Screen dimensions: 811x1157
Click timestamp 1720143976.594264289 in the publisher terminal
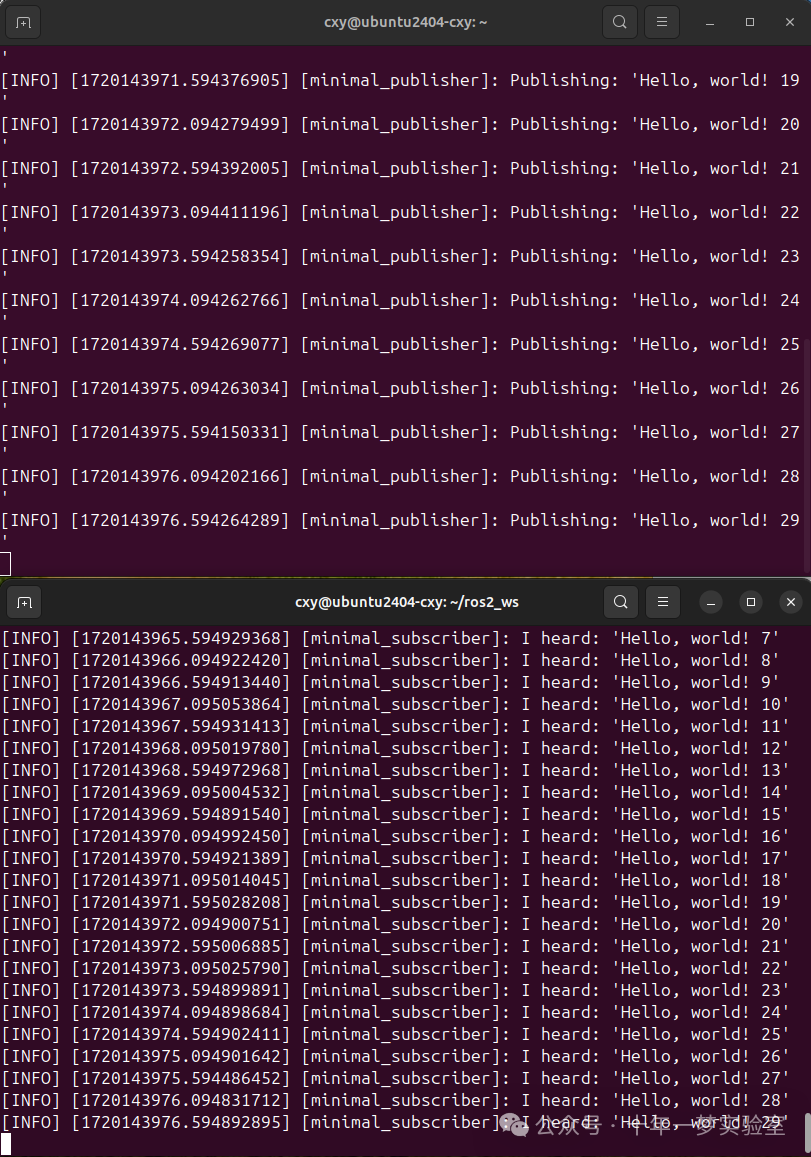point(180,521)
